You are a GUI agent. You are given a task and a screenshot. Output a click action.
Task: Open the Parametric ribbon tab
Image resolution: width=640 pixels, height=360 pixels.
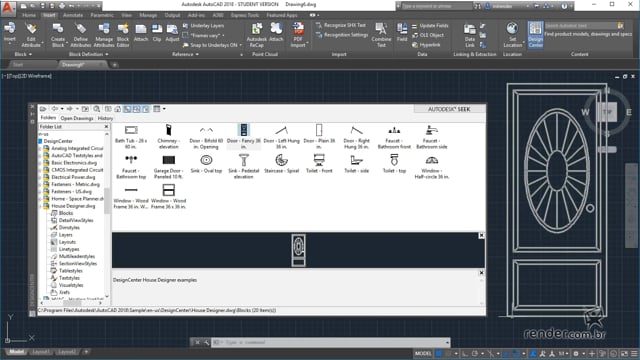coord(102,15)
